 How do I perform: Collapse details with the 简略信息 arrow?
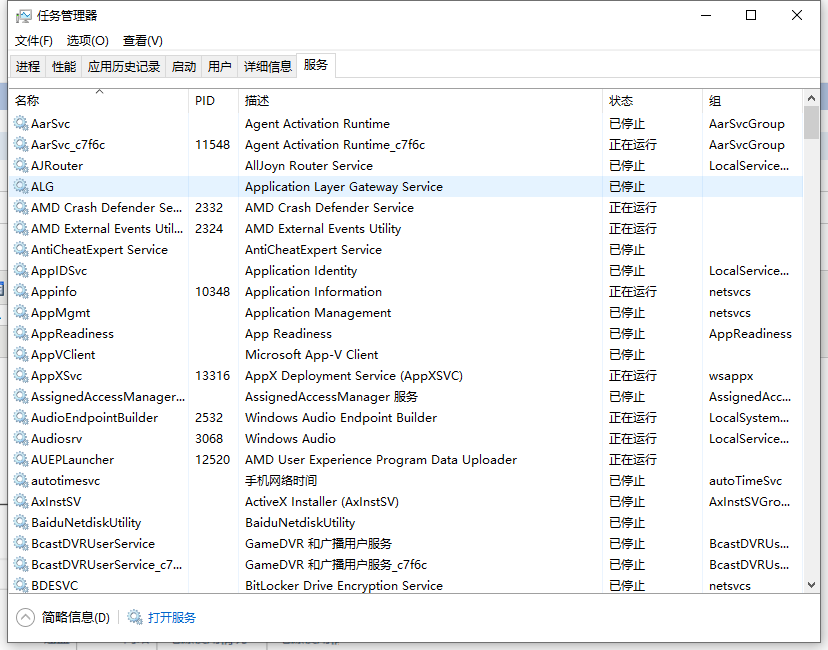[25, 618]
